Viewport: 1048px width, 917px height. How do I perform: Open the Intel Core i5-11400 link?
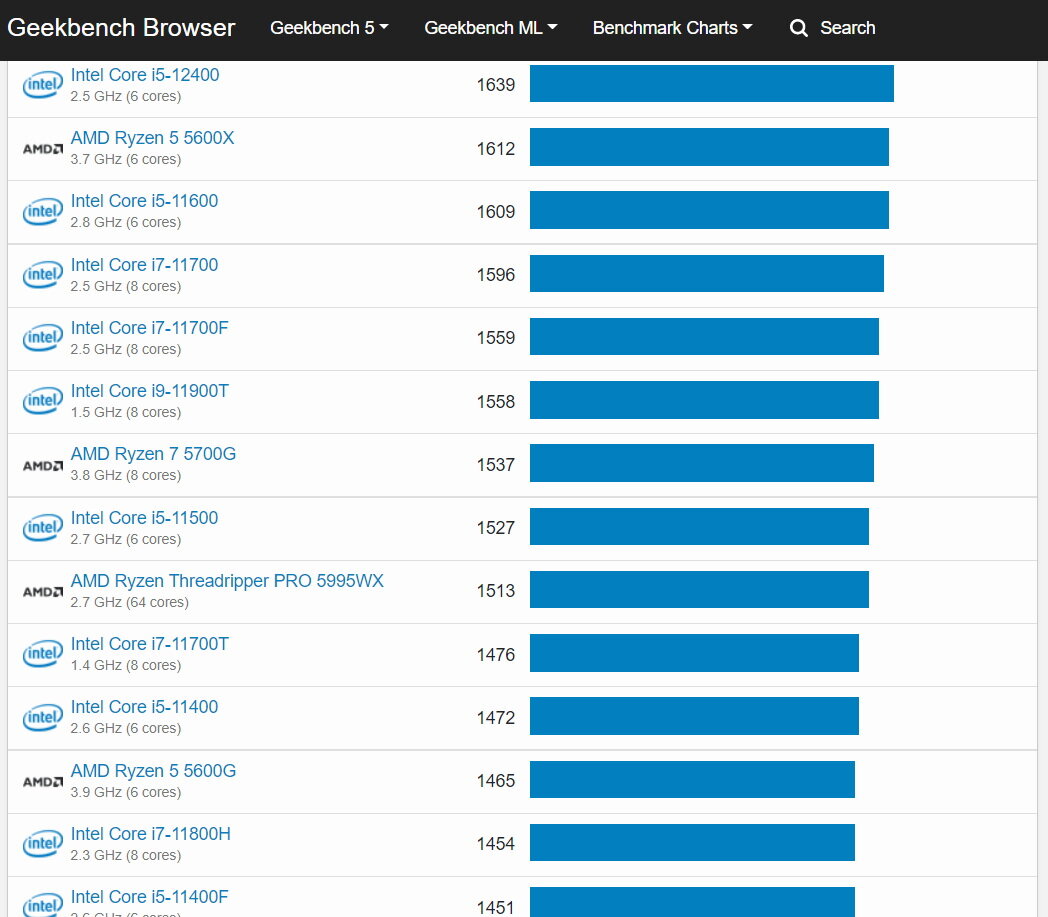tap(144, 706)
